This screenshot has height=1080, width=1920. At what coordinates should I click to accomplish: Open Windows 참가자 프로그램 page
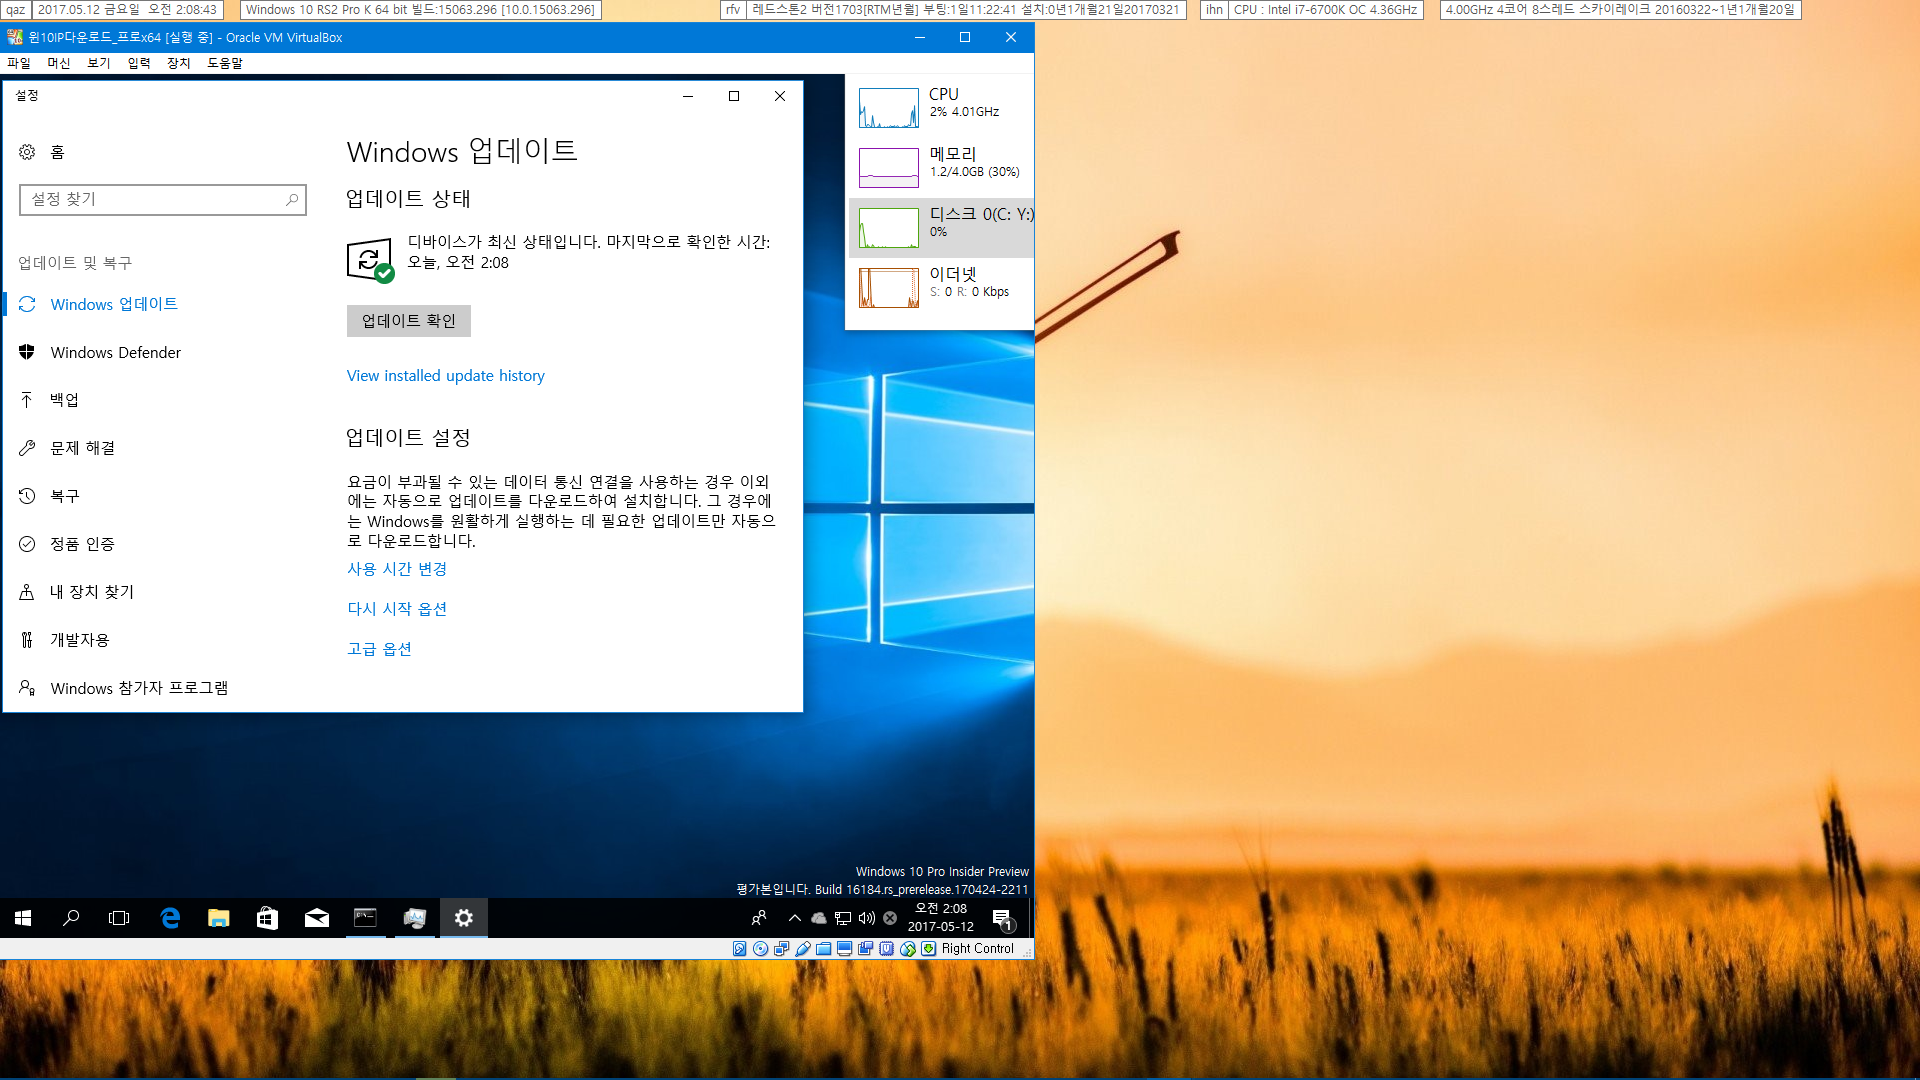click(x=139, y=688)
